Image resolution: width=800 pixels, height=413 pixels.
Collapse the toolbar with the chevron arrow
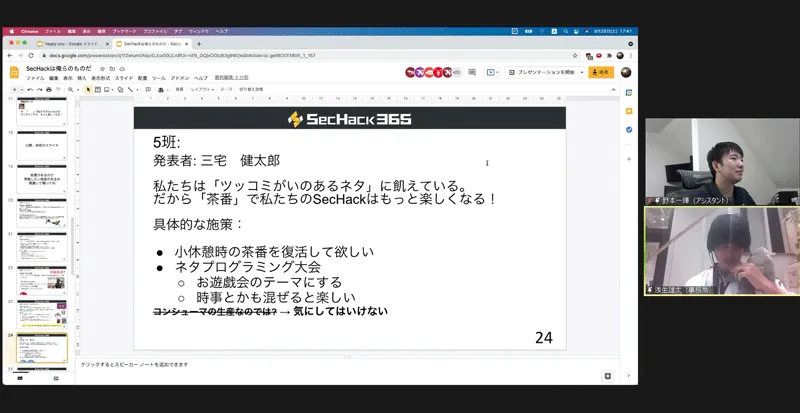pyautogui.click(x=613, y=89)
